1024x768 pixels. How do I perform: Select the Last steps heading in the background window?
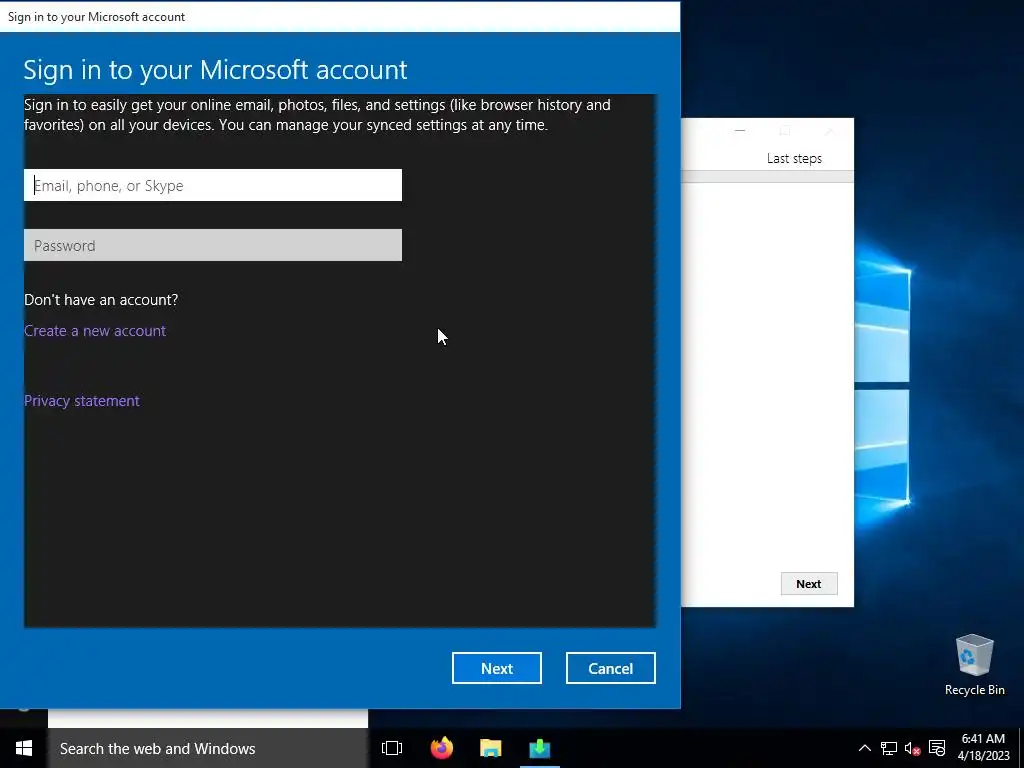(x=794, y=159)
